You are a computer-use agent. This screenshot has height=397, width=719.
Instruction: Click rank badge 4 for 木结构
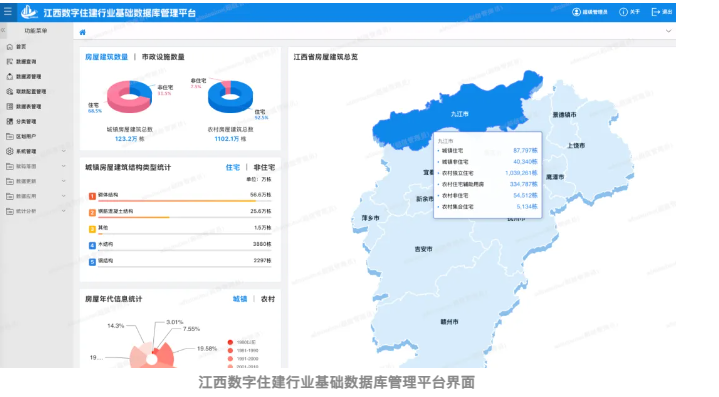pyautogui.click(x=92, y=245)
